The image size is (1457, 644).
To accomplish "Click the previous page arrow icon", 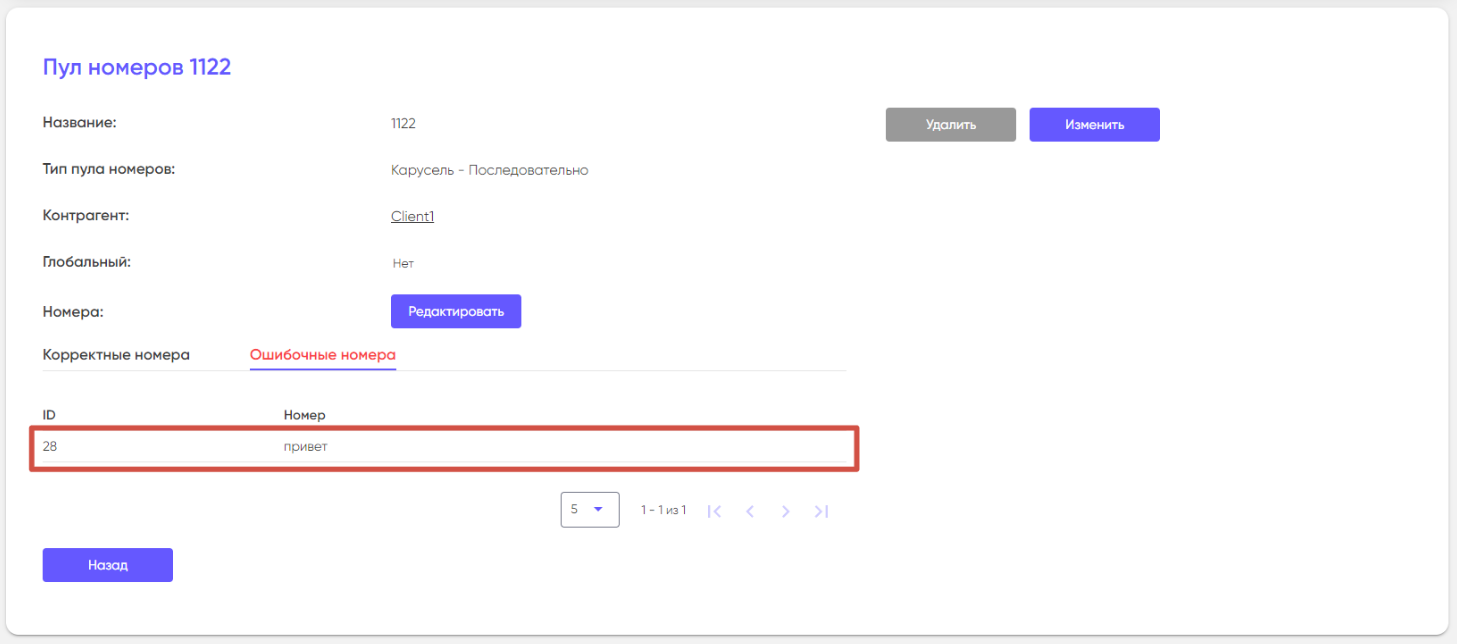I will [x=750, y=511].
